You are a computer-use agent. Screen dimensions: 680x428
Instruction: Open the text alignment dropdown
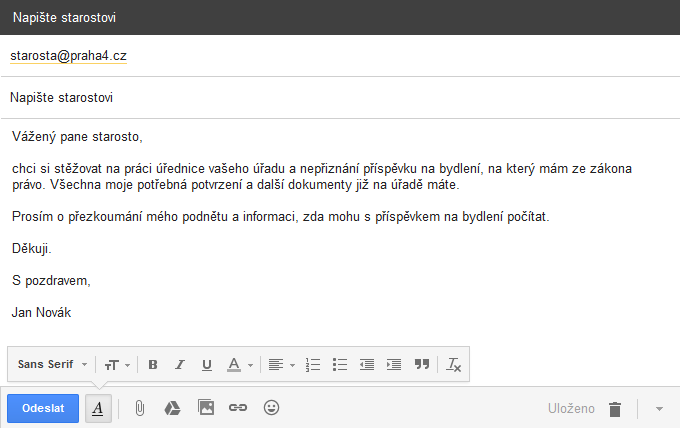point(281,365)
